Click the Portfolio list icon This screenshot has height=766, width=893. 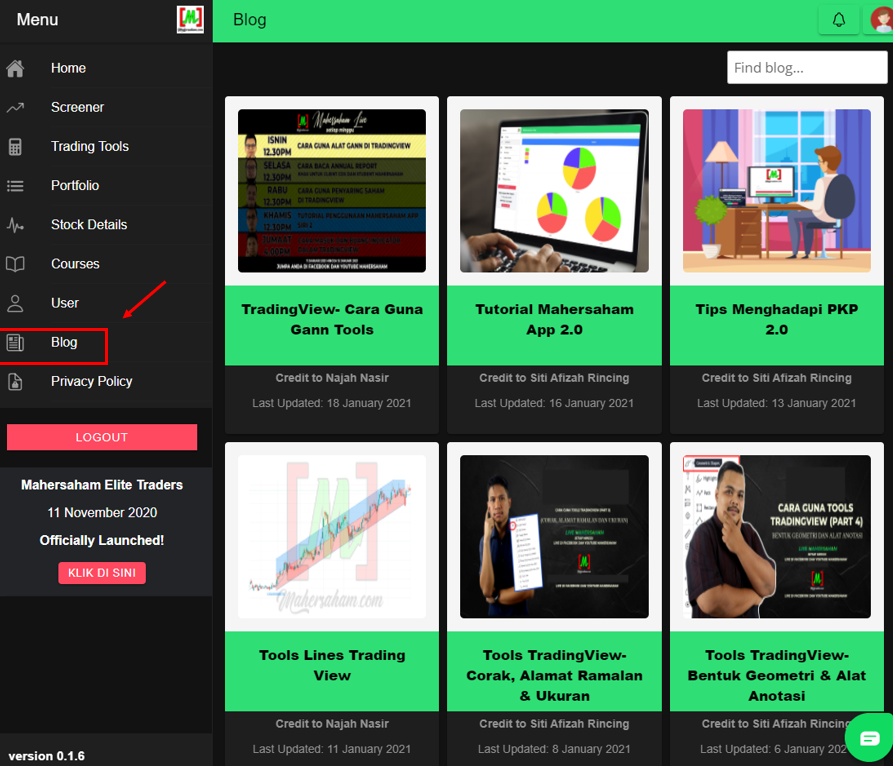15,186
